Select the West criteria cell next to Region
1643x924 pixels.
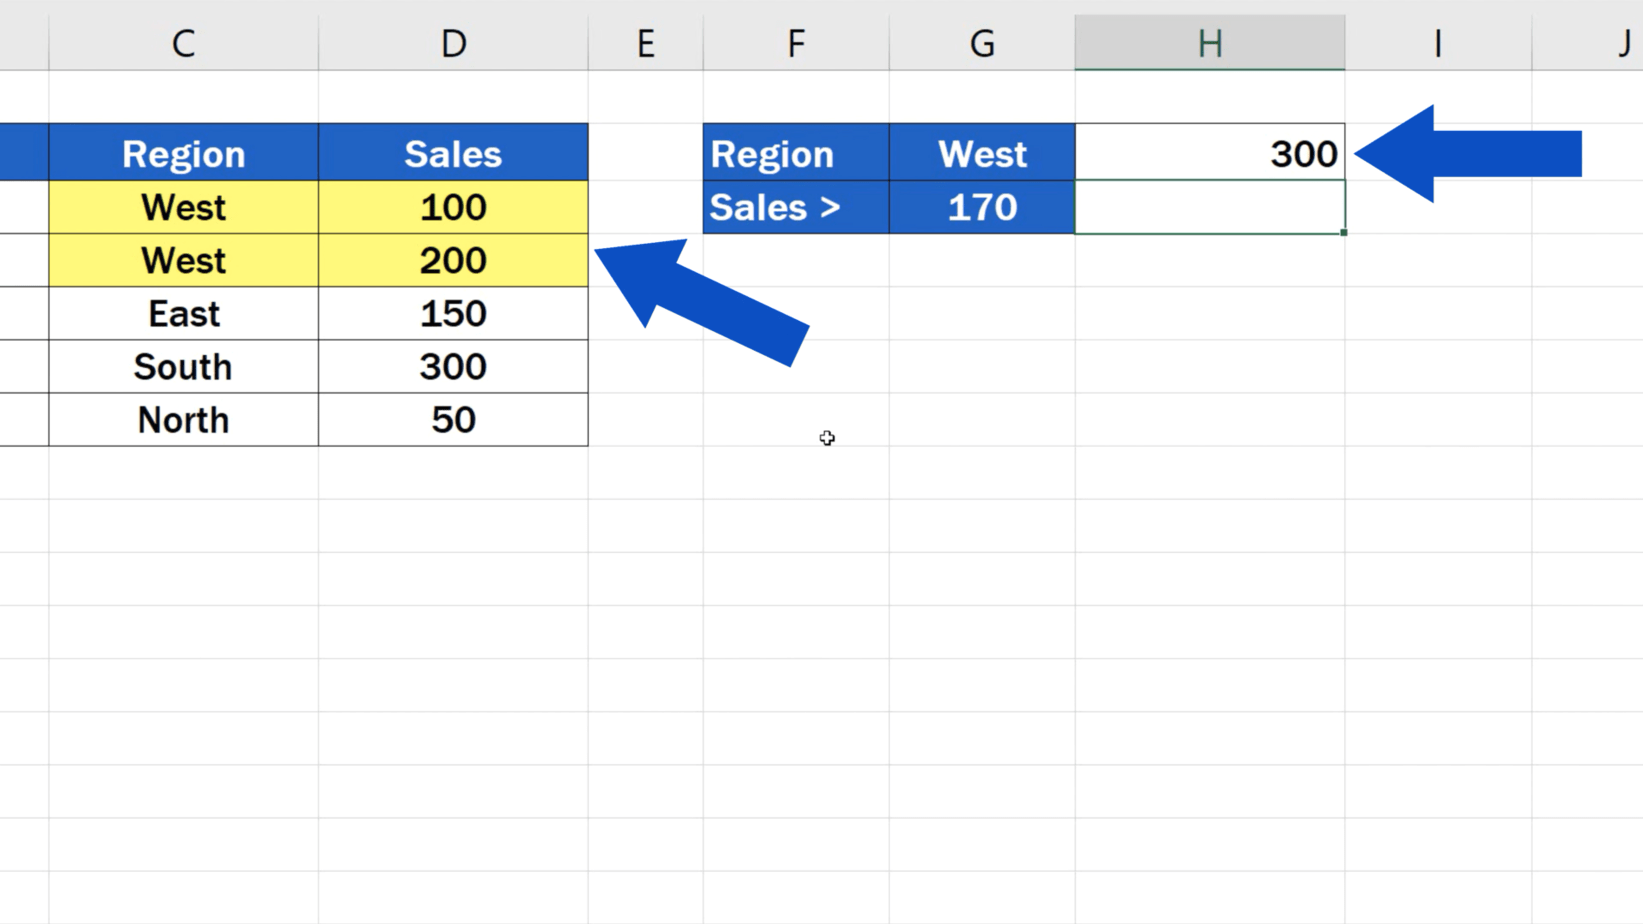(x=981, y=152)
